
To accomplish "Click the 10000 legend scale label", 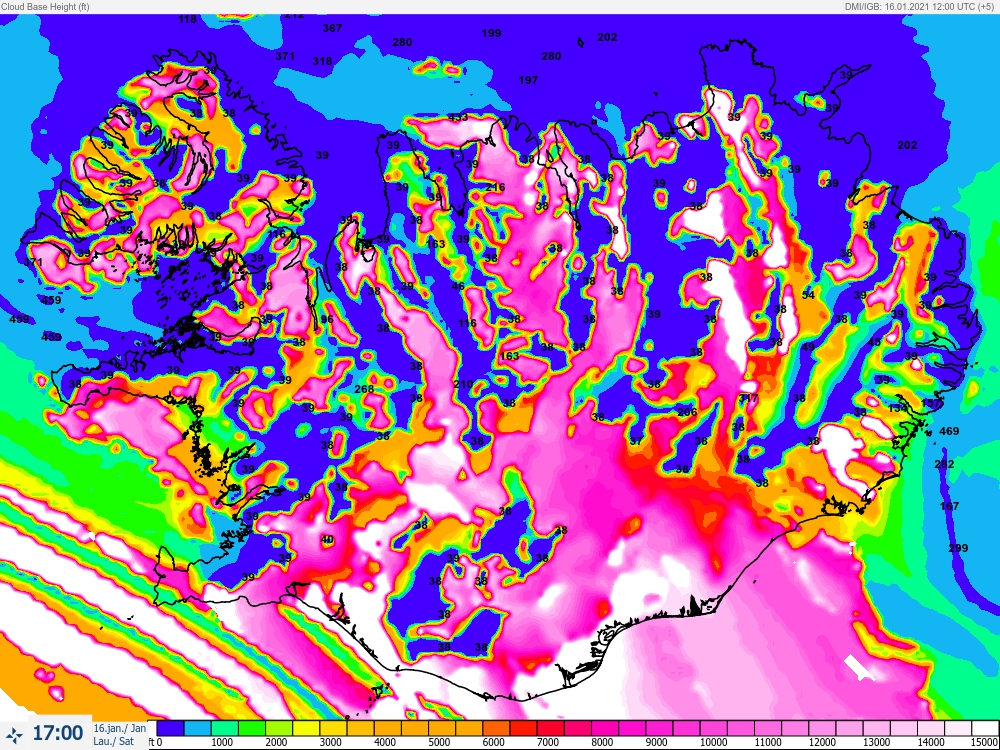I will tap(713, 742).
